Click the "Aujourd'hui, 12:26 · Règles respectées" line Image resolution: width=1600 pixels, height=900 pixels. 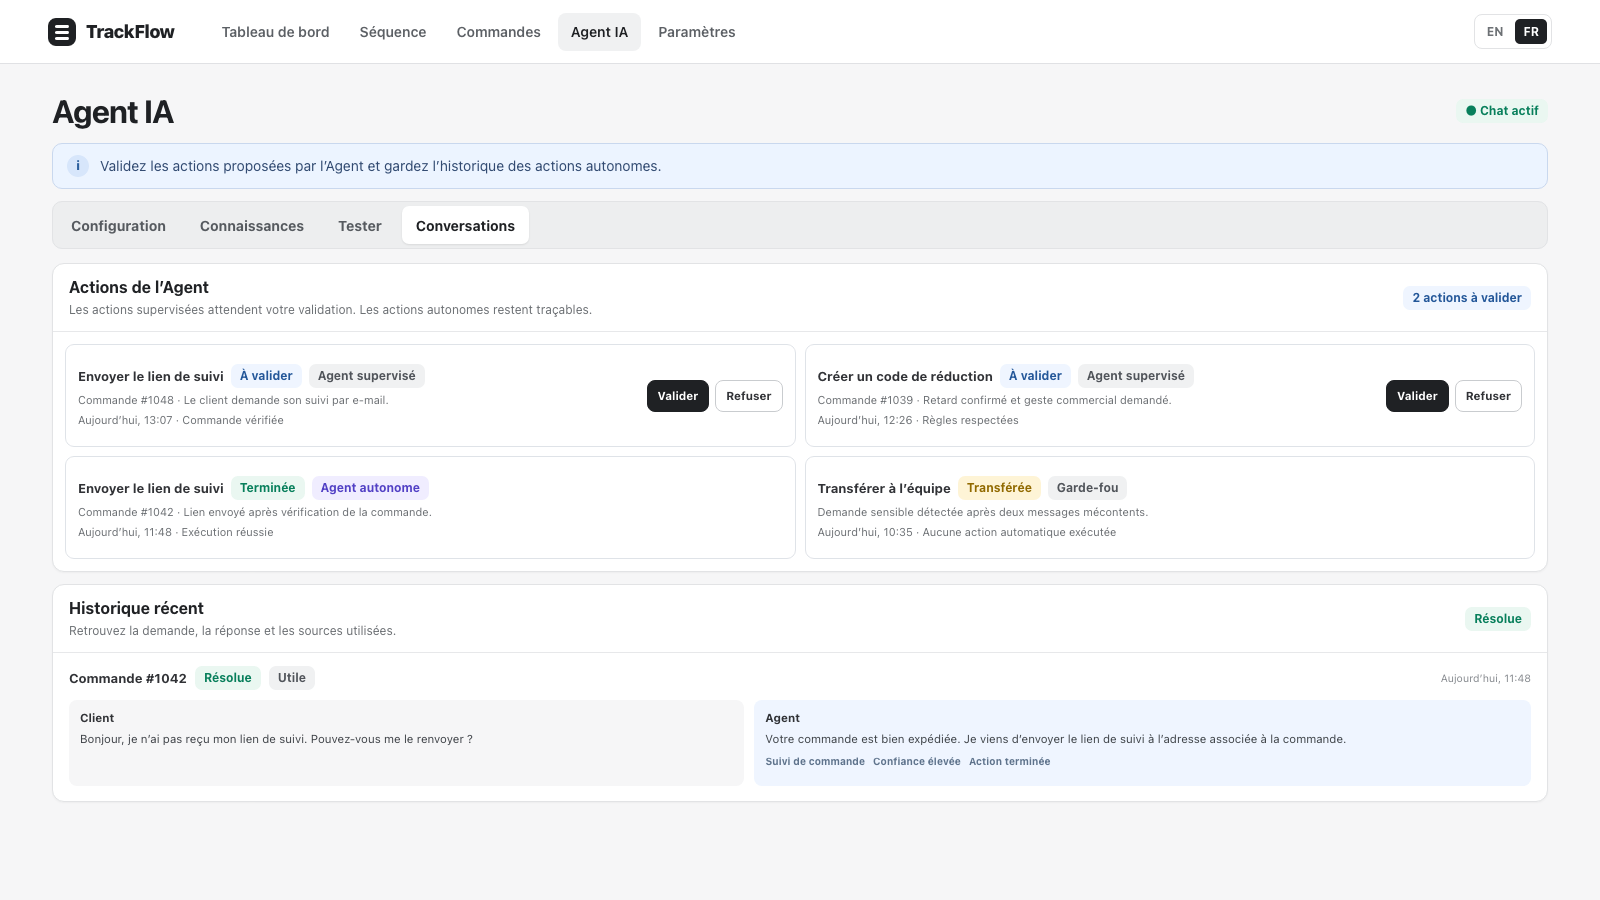[x=918, y=421]
